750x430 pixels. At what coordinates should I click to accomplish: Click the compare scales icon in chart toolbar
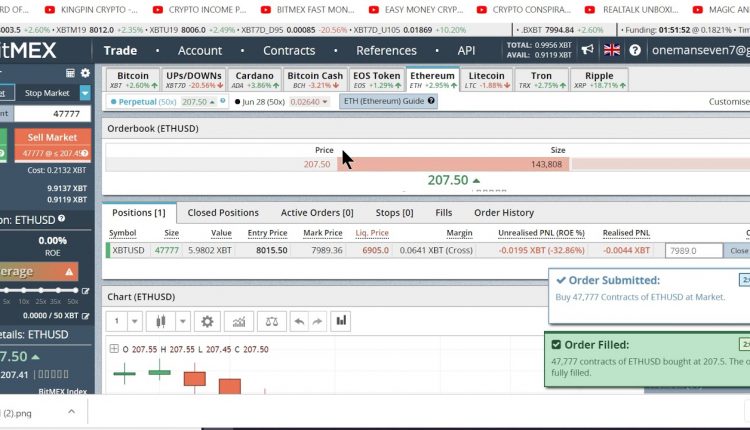(272, 321)
